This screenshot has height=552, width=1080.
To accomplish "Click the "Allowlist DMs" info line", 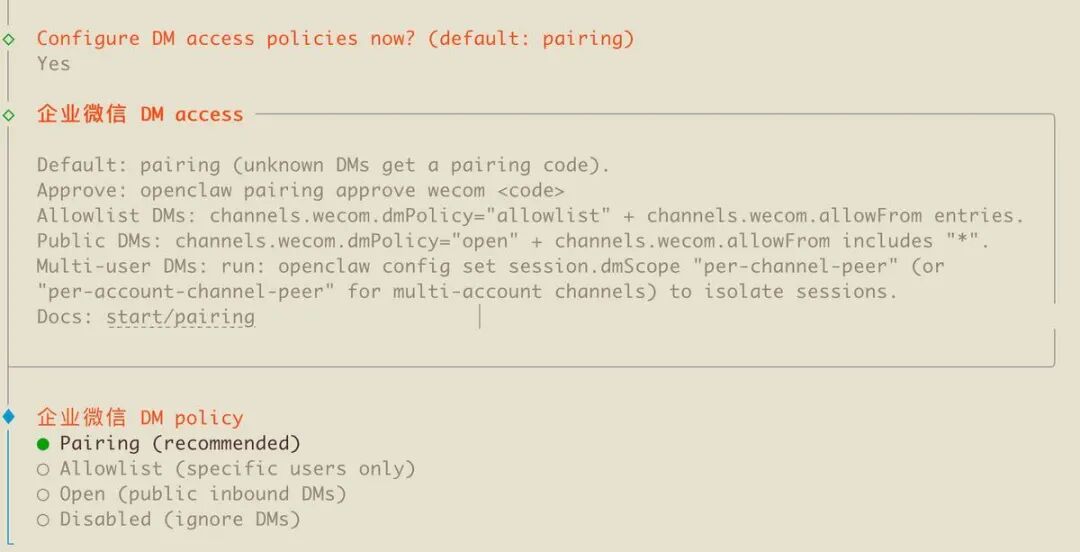I will [530, 215].
